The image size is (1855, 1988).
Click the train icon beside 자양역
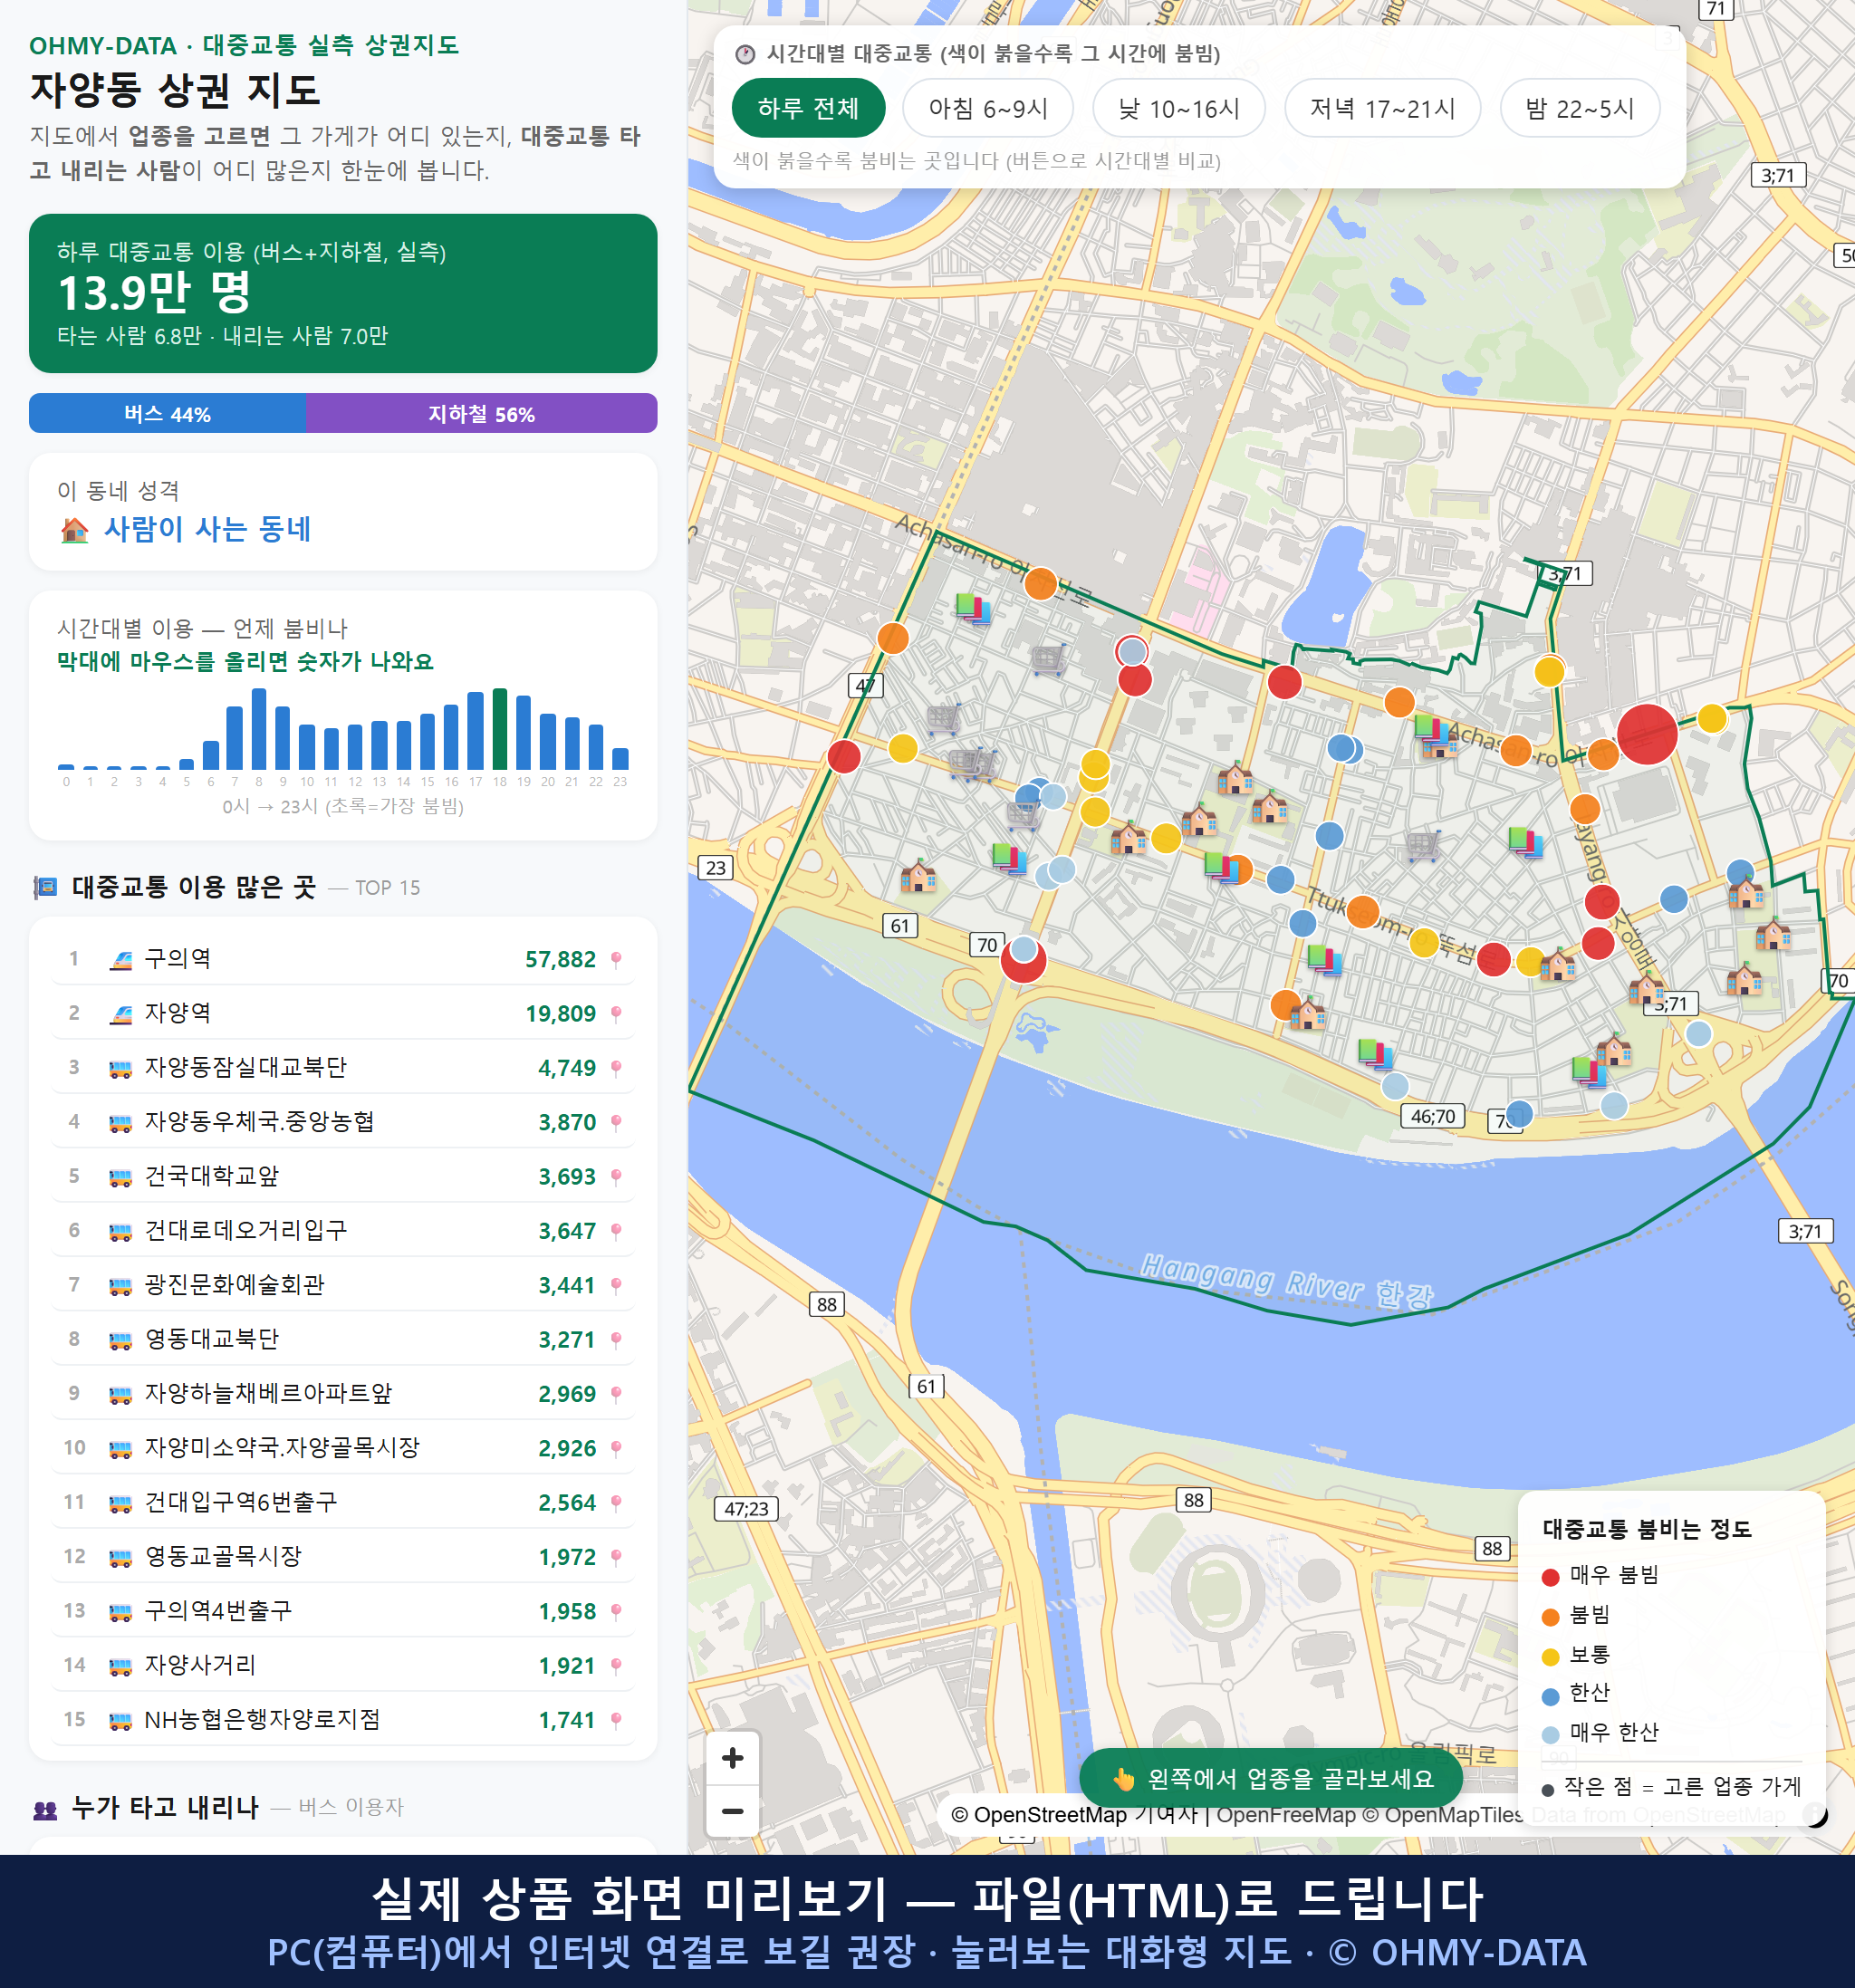120,1013
